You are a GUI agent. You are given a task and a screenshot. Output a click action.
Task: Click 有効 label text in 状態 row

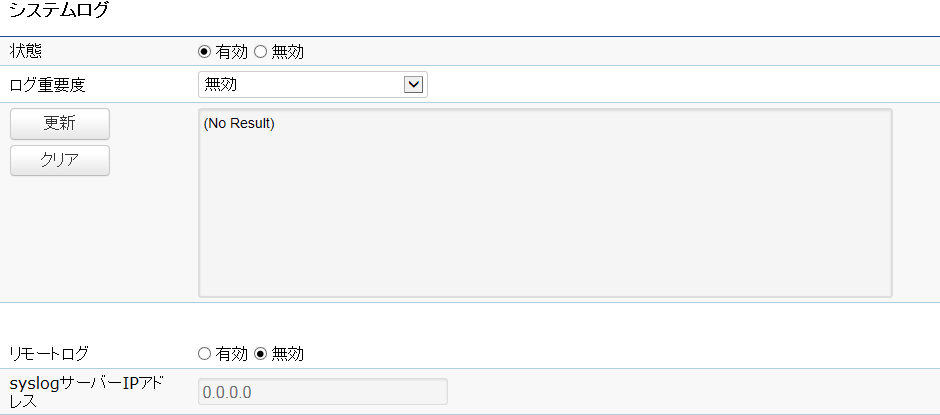[x=231, y=52]
